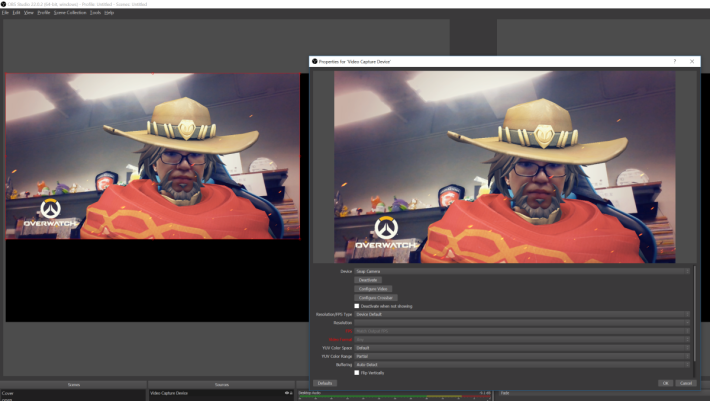
Task: Open the Edit menu
Action: [16, 13]
